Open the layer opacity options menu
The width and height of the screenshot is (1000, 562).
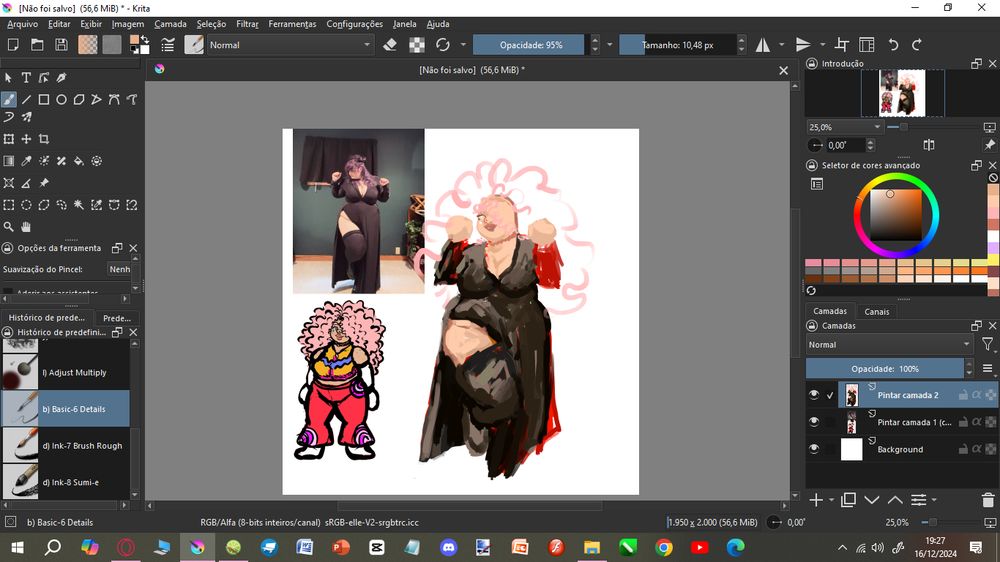(x=987, y=369)
